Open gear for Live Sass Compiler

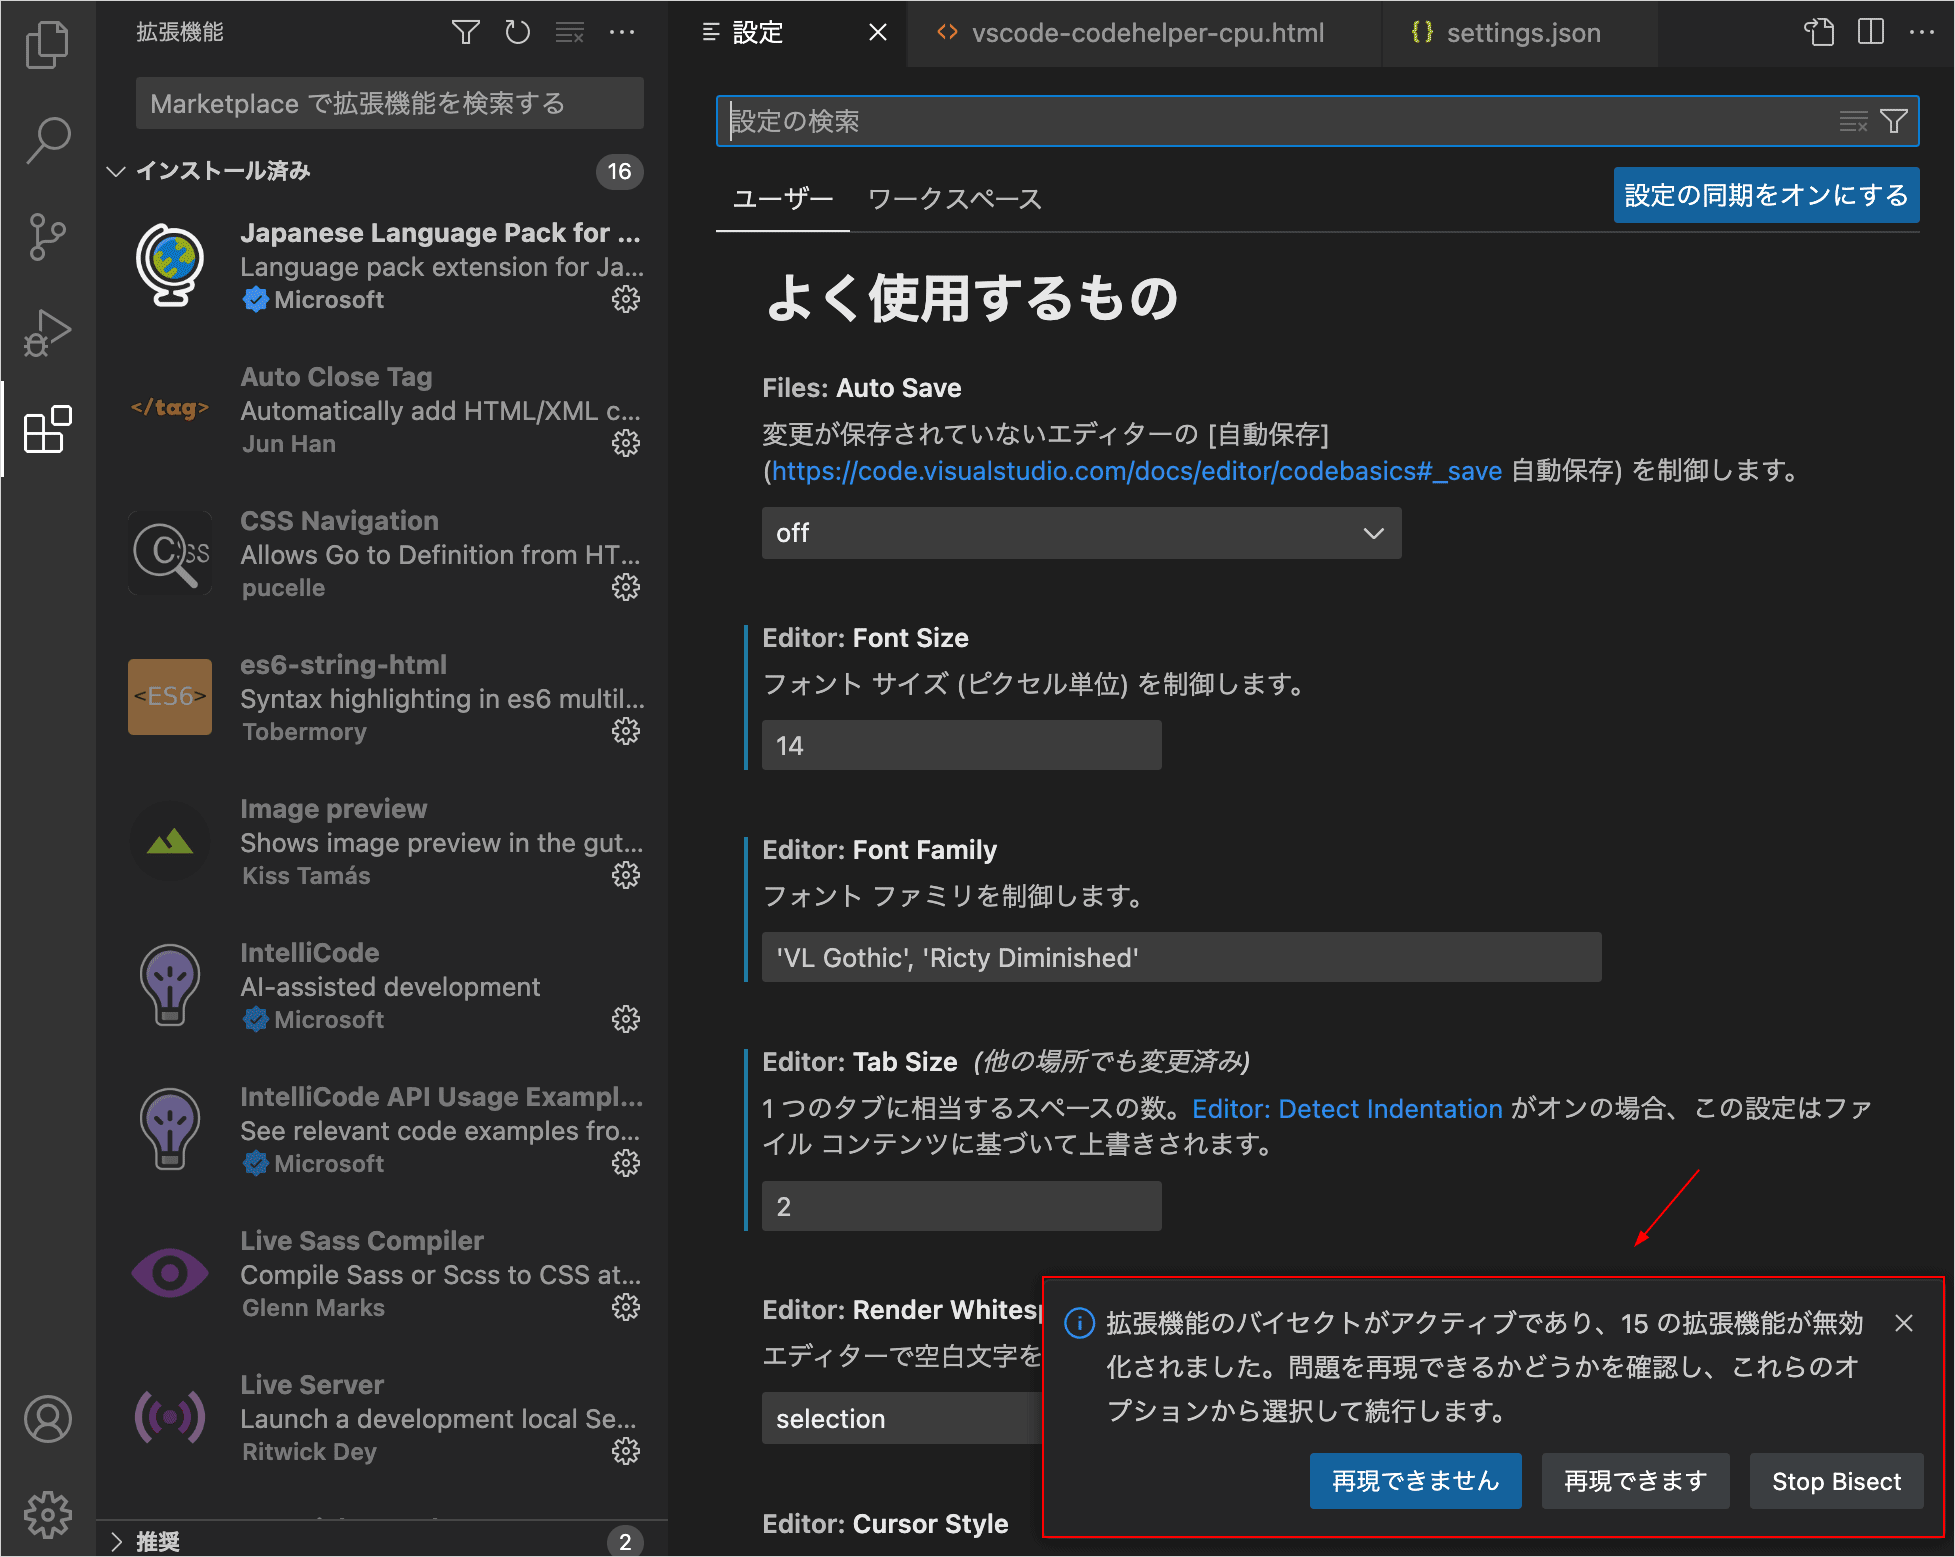pos(626,1307)
